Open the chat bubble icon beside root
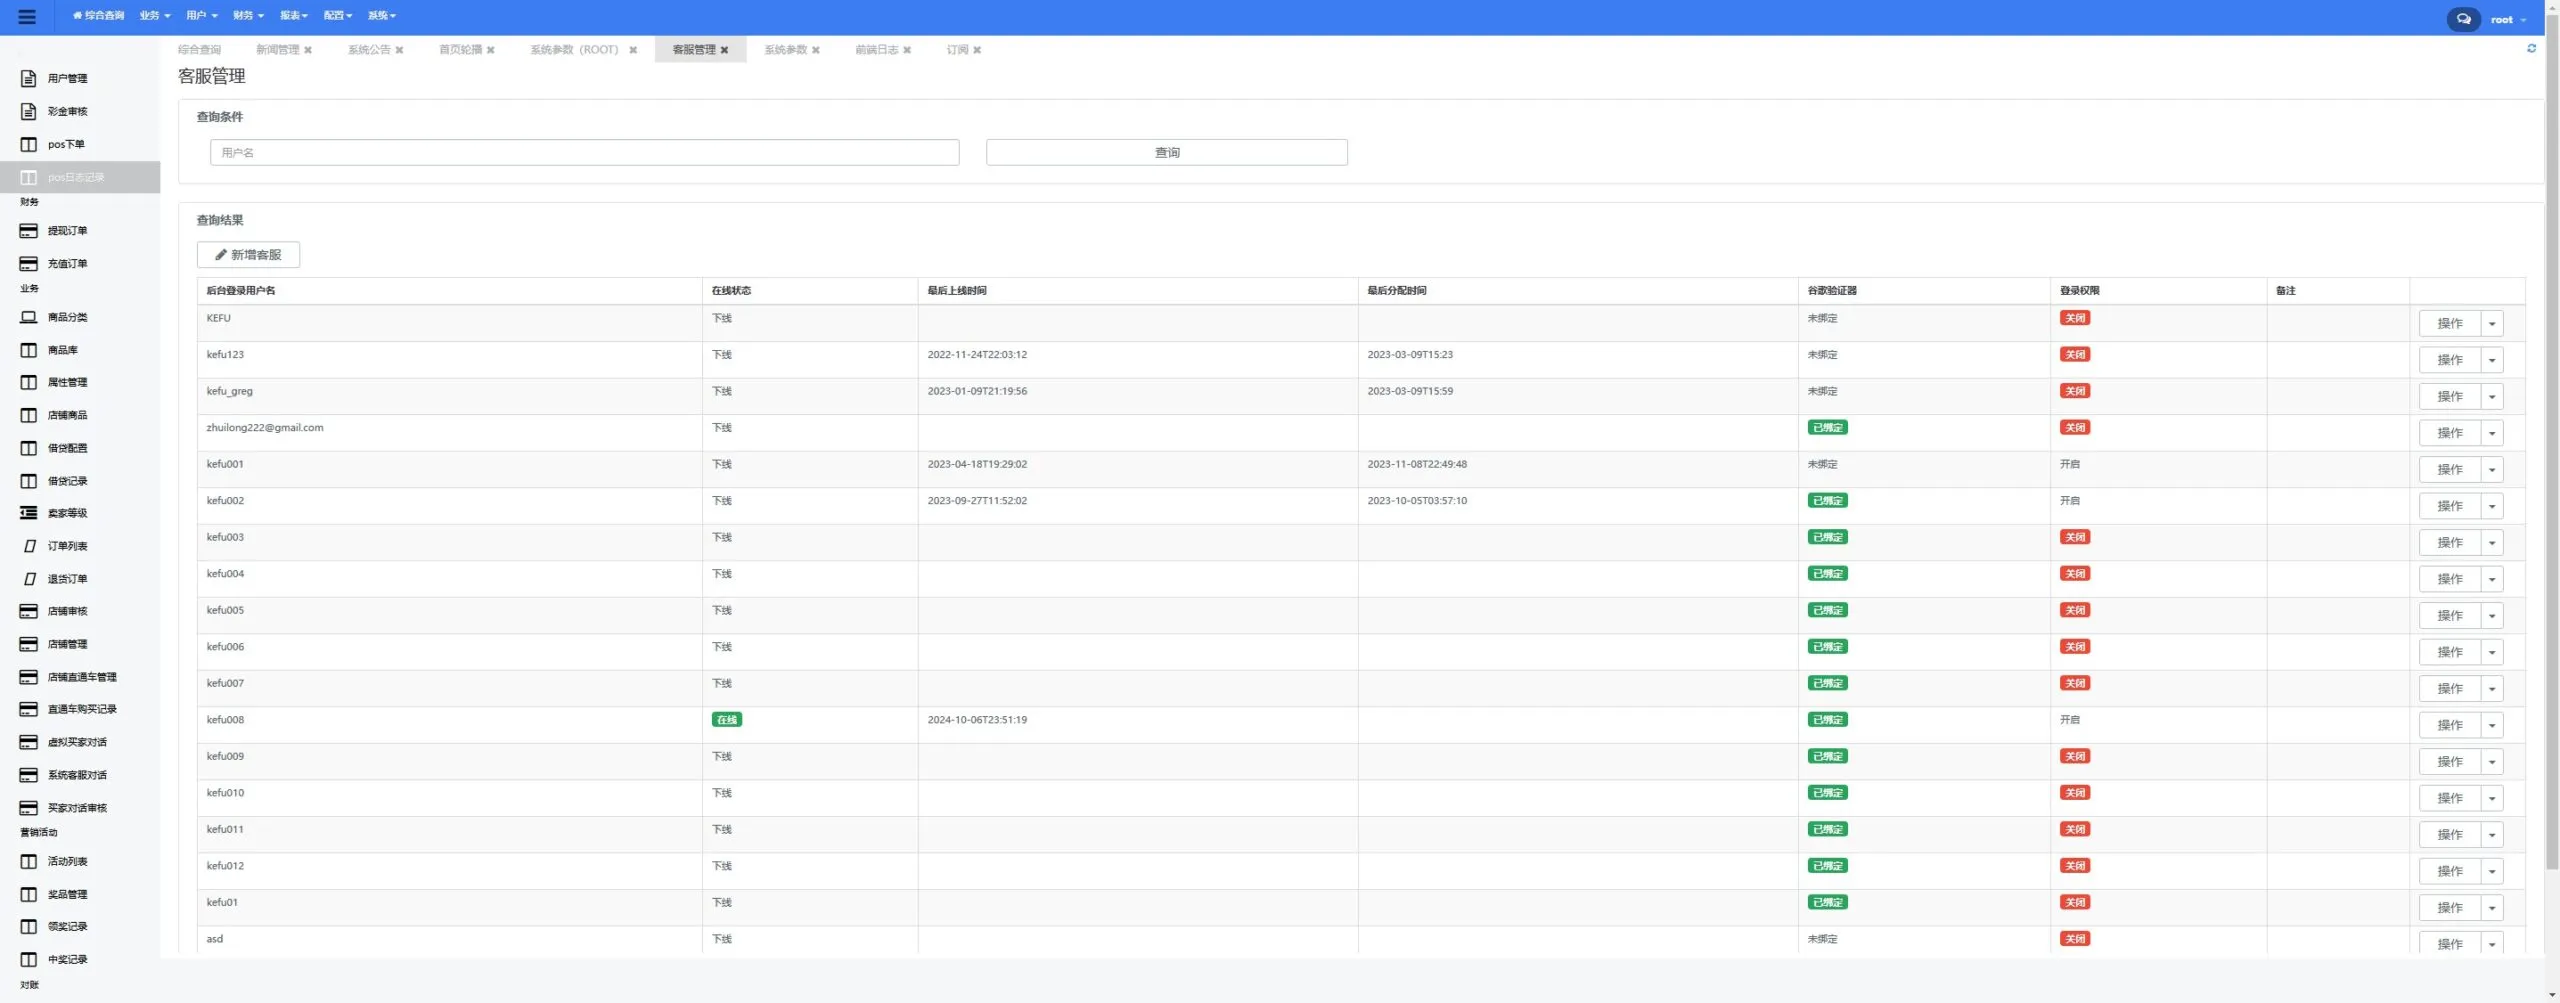 pyautogui.click(x=2463, y=19)
